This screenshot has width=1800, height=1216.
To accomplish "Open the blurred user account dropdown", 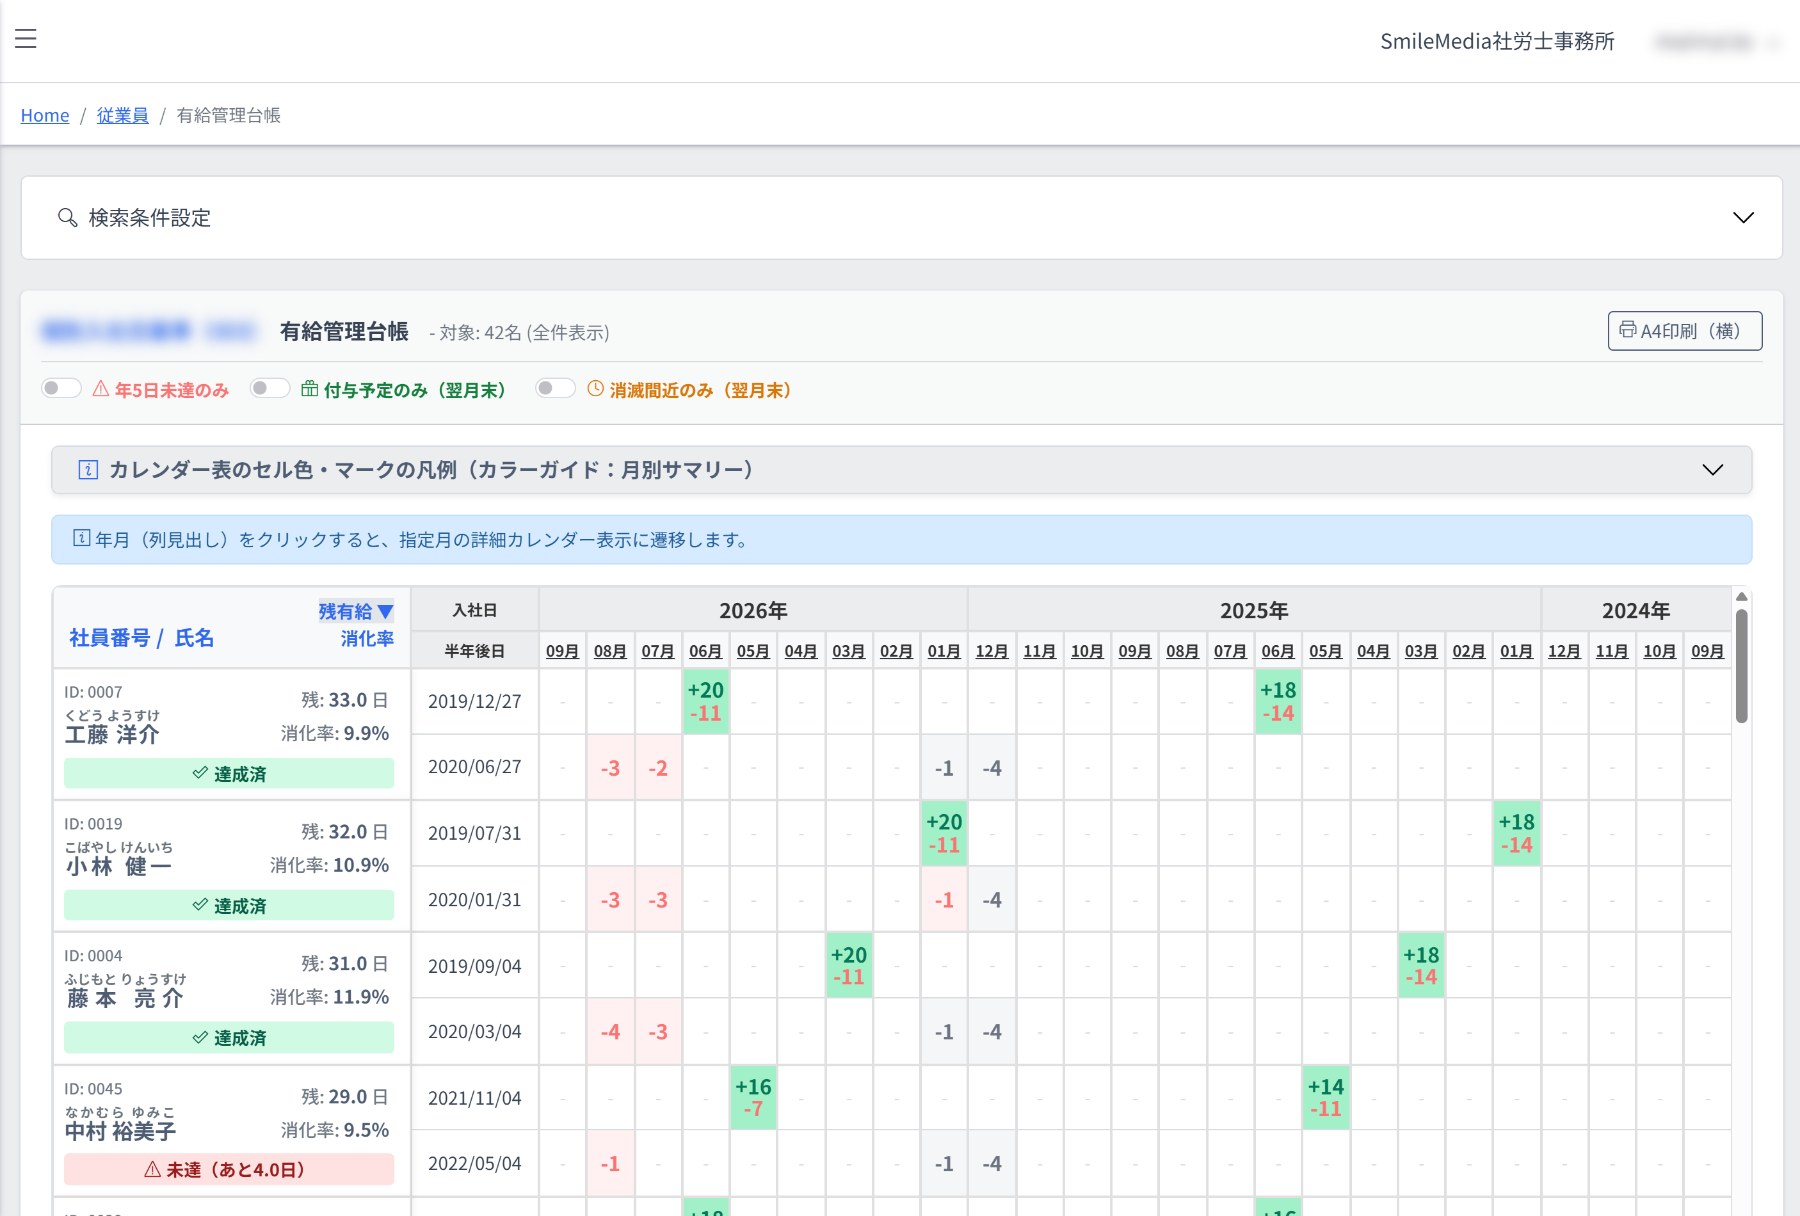I will [1716, 42].
